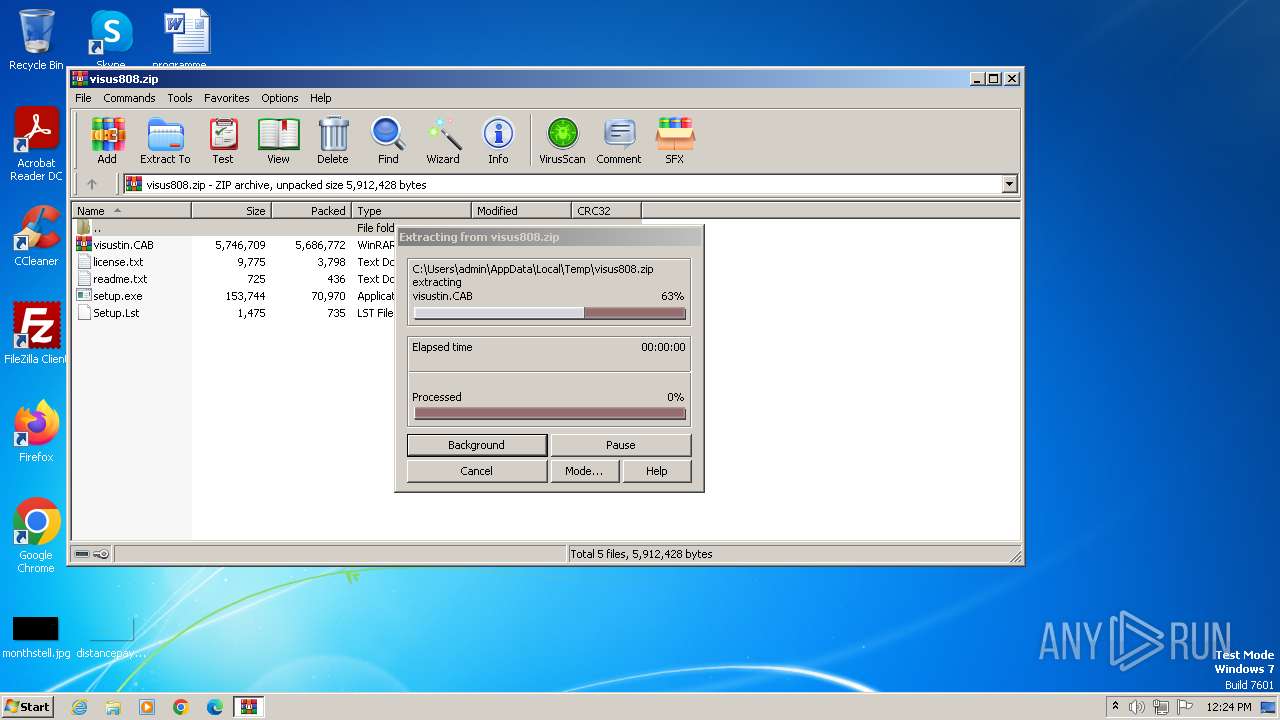The image size is (1280, 720).
Task: Cancel the extraction
Action: point(477,471)
